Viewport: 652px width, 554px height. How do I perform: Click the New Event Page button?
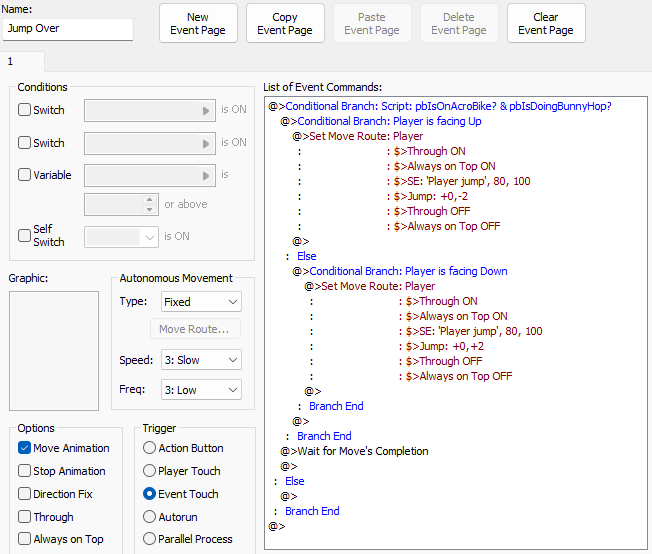click(198, 23)
